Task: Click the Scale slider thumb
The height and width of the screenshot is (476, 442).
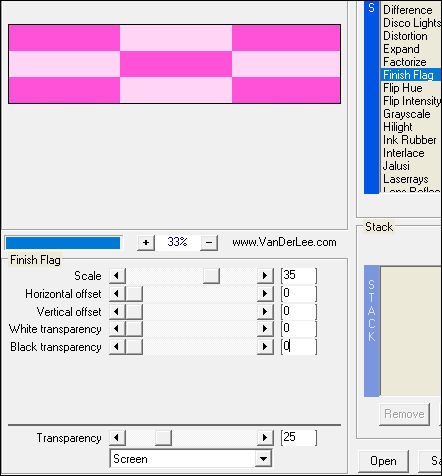Action: 211,276
